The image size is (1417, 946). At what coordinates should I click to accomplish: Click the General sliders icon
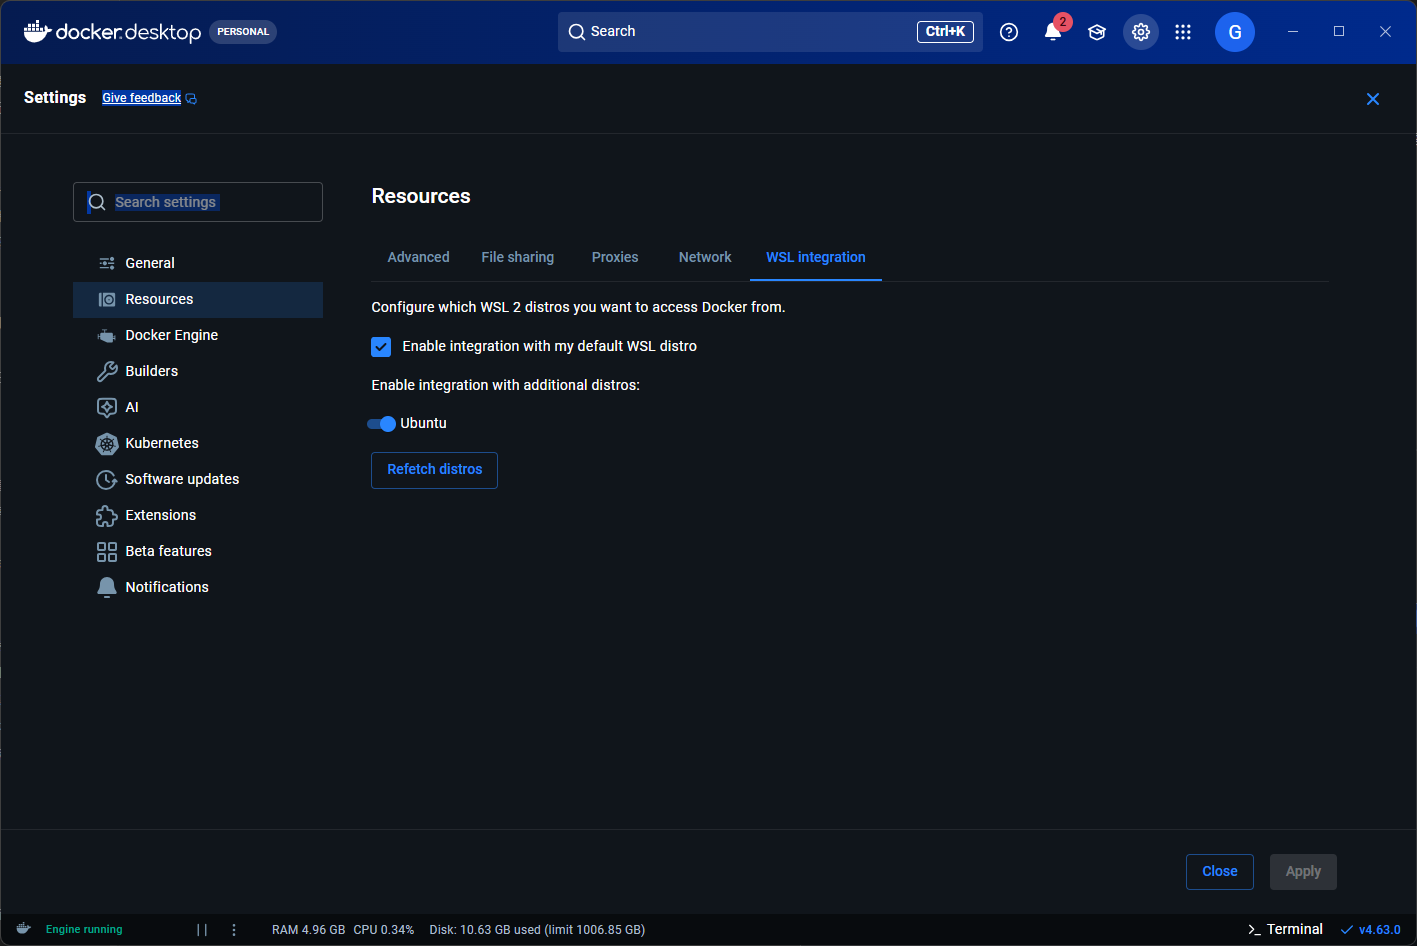click(x=107, y=263)
